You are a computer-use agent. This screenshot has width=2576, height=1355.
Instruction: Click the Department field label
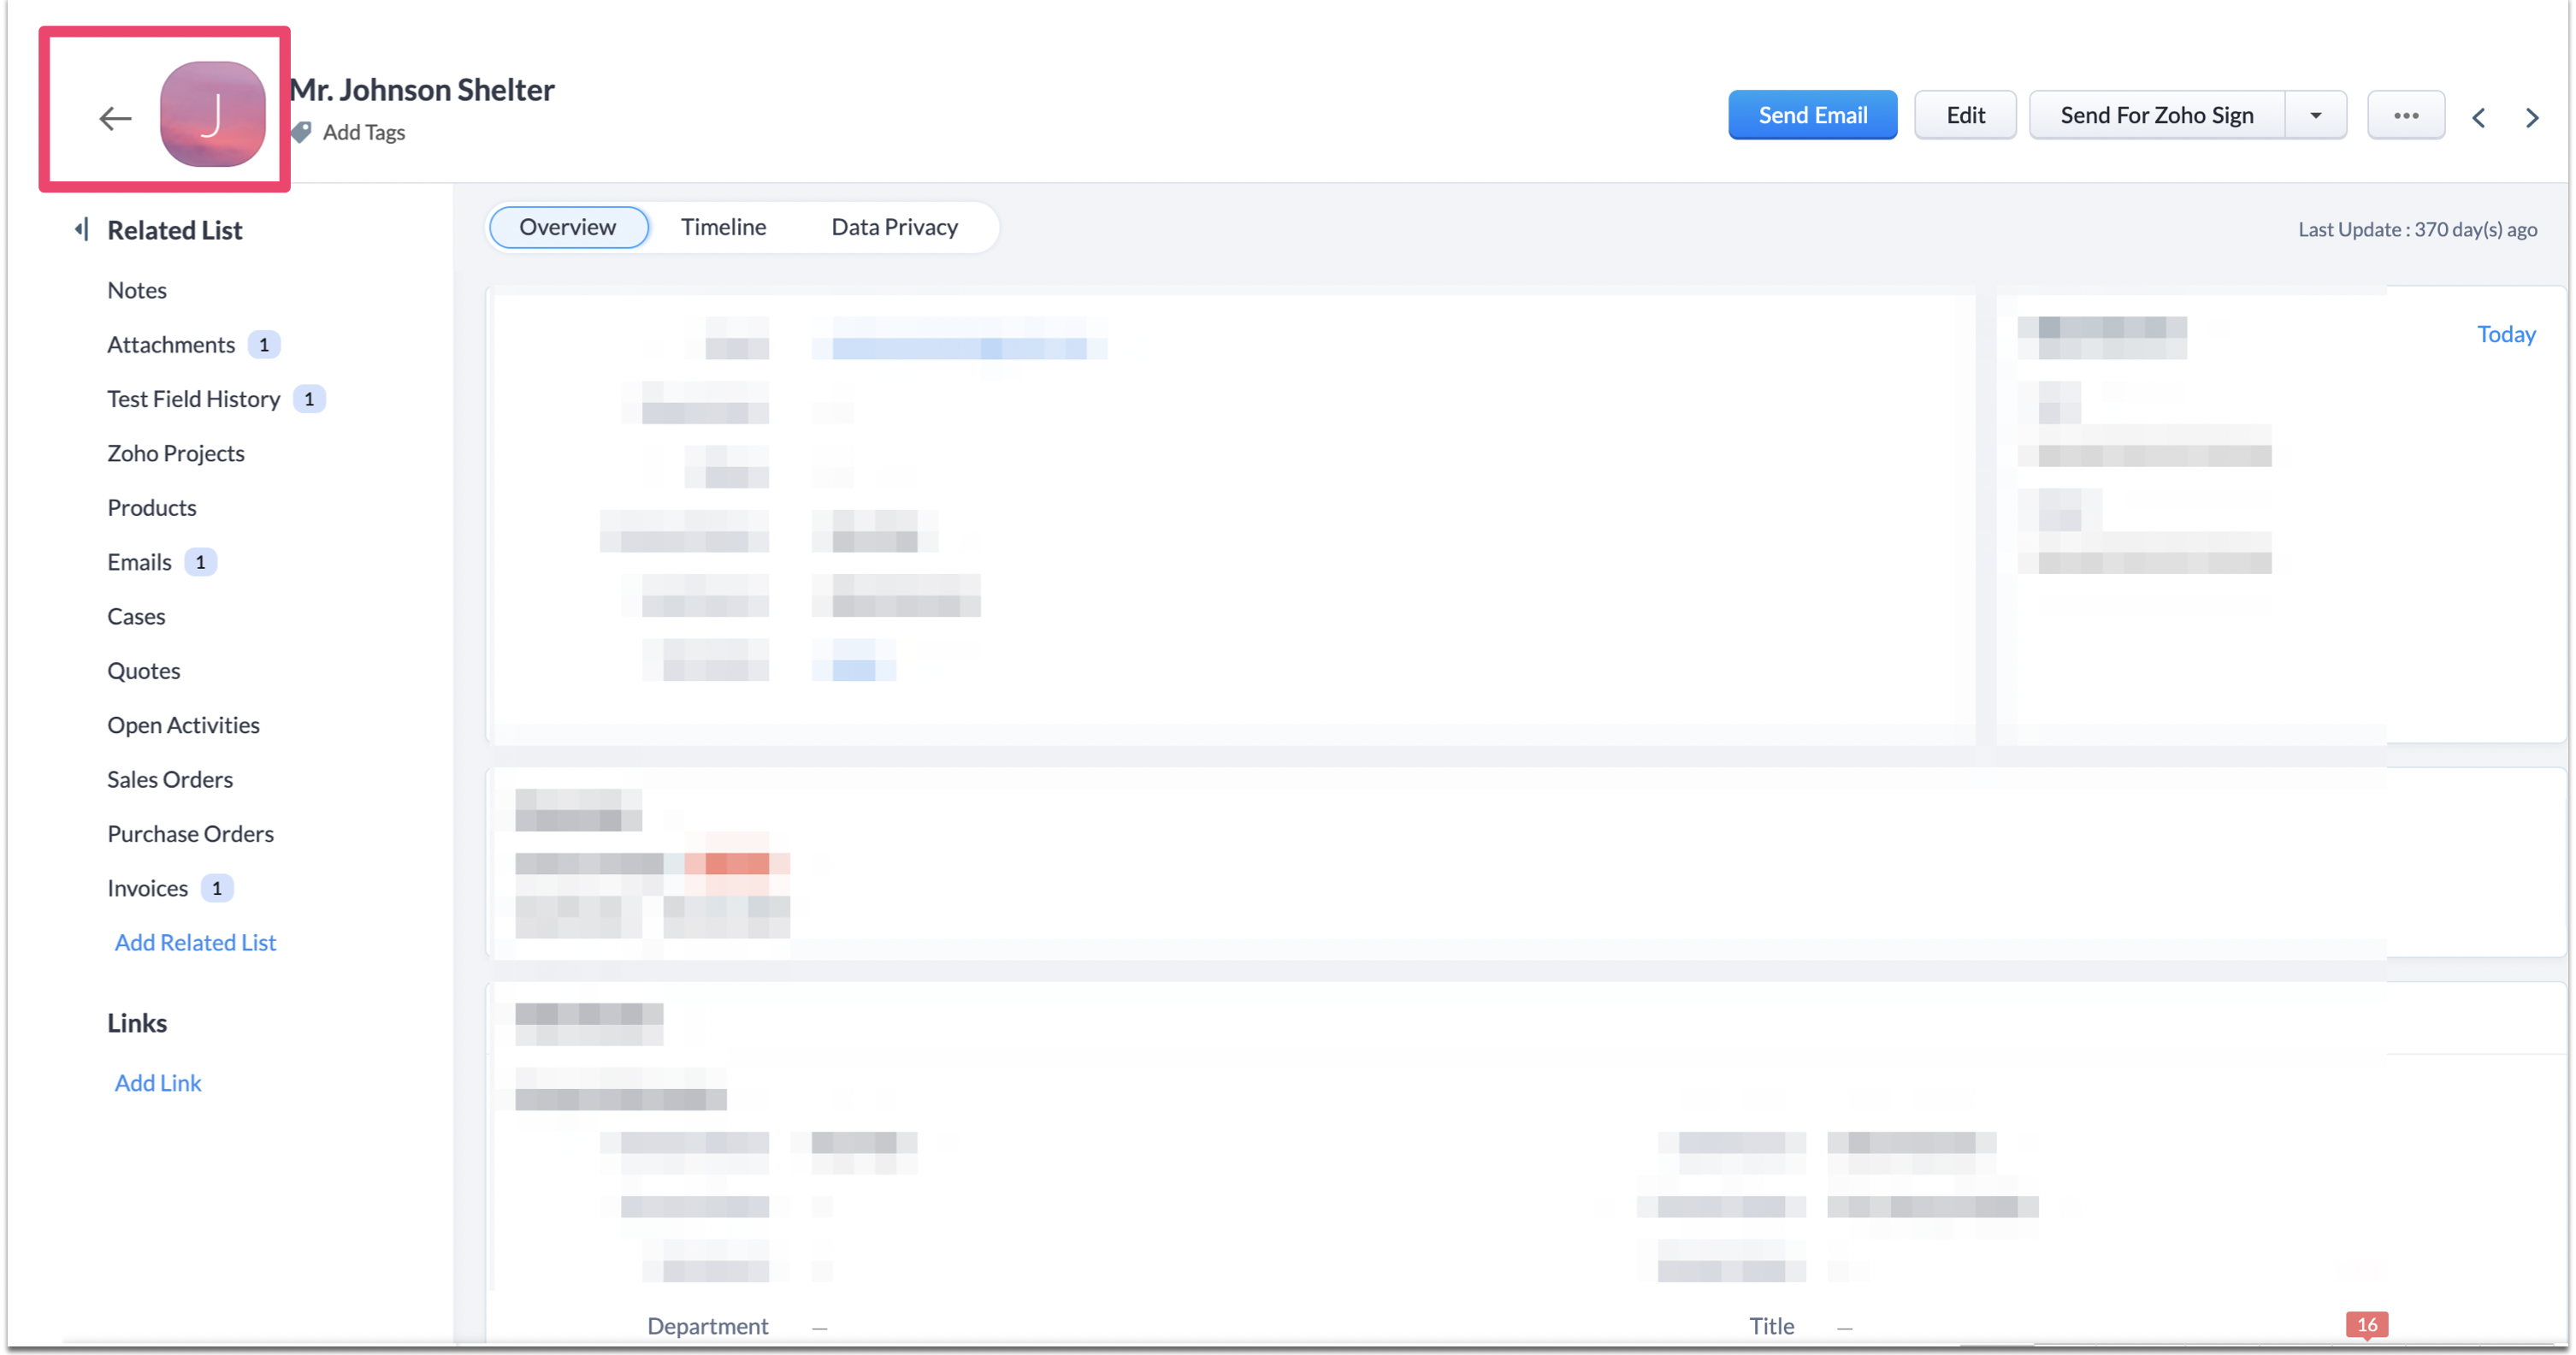coord(707,1326)
